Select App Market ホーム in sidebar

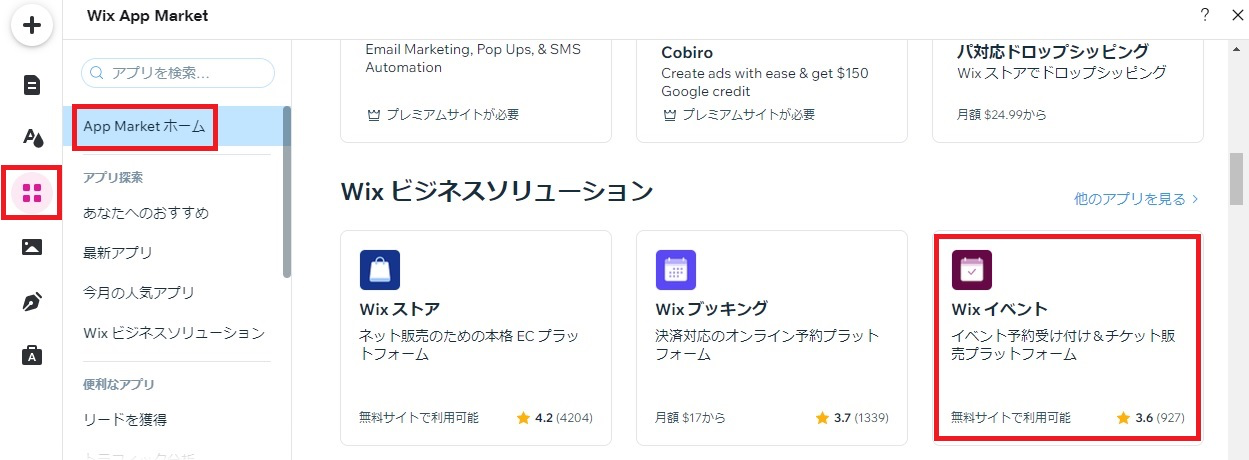pos(145,127)
